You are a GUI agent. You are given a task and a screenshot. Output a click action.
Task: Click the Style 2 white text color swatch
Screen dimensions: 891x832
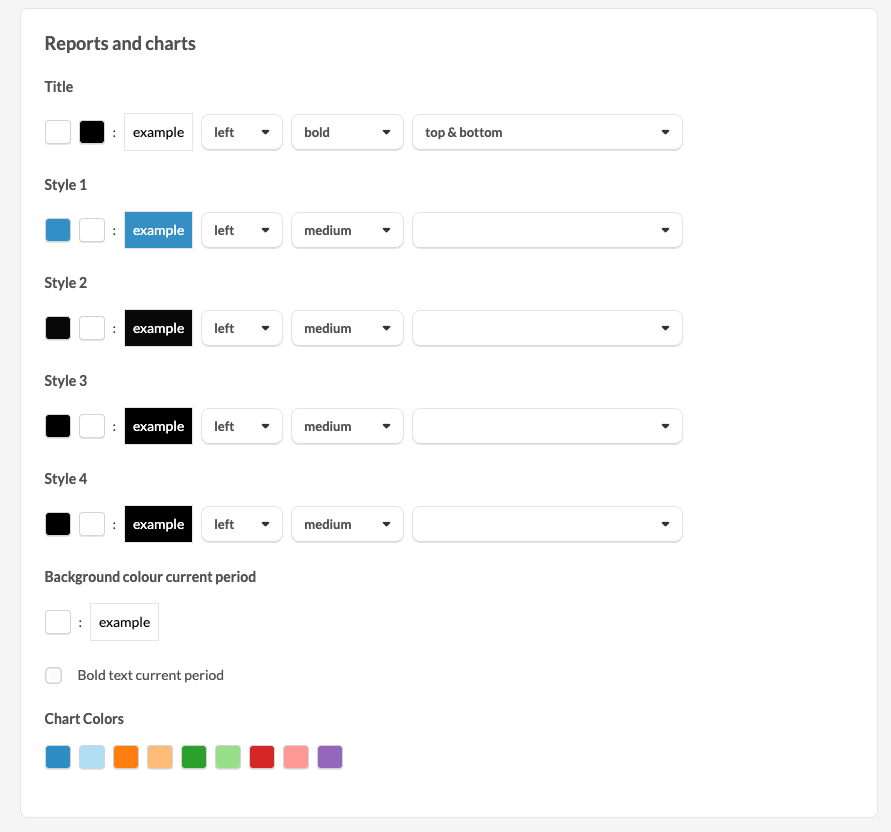pyautogui.click(x=92, y=328)
